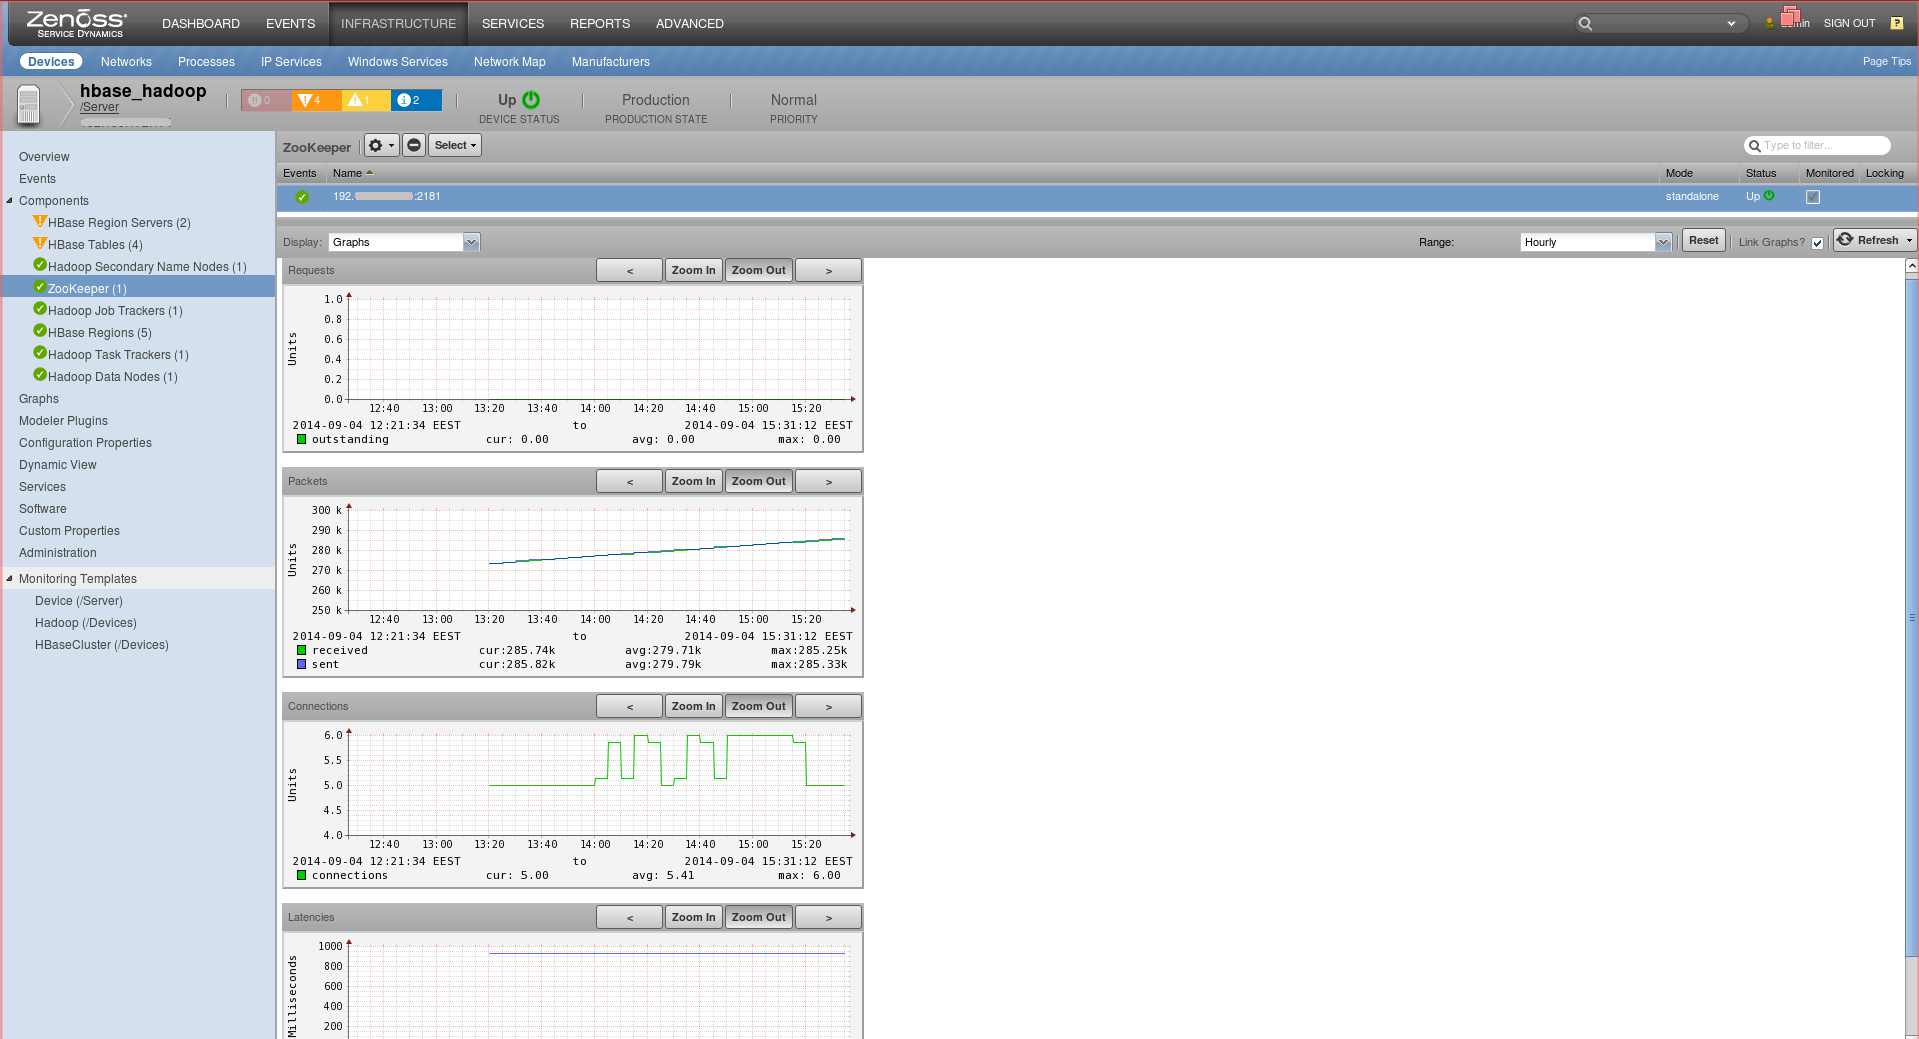The width and height of the screenshot is (1919, 1039).
Task: Click the Reset button
Action: pyautogui.click(x=1704, y=241)
